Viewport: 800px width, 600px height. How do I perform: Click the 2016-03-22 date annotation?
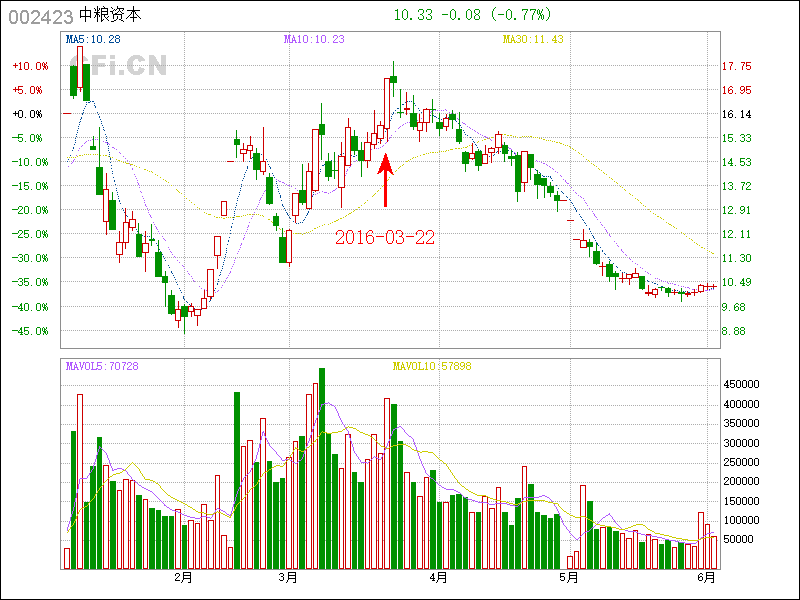coord(385,237)
